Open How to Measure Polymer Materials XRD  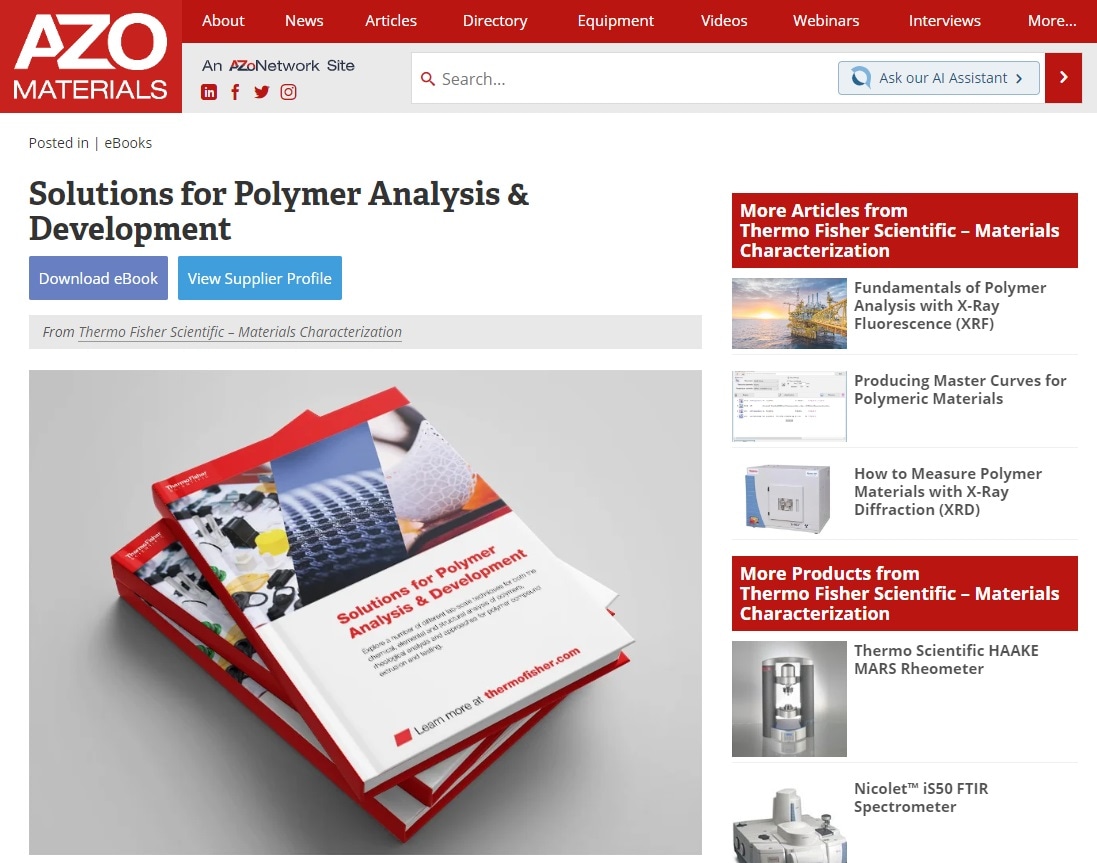(x=948, y=492)
